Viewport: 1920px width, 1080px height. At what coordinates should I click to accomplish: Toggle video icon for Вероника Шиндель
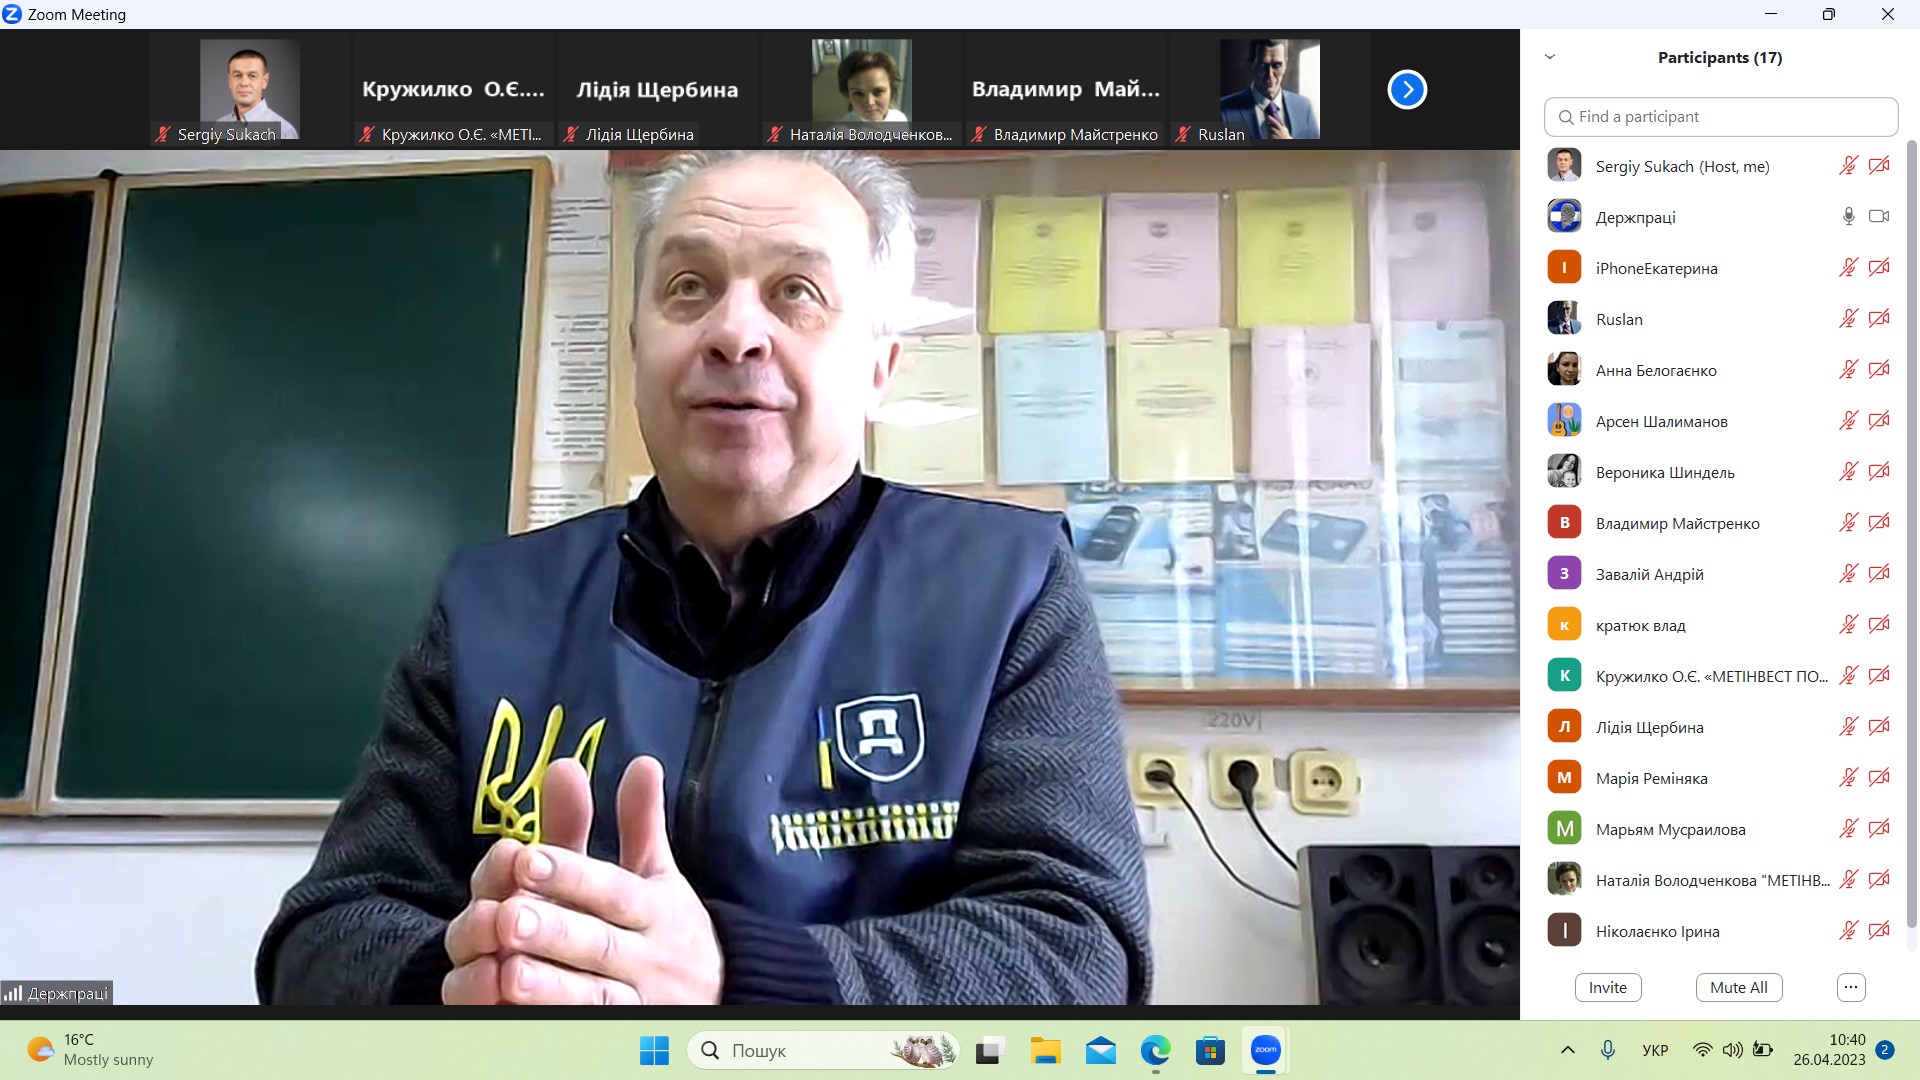click(1879, 472)
